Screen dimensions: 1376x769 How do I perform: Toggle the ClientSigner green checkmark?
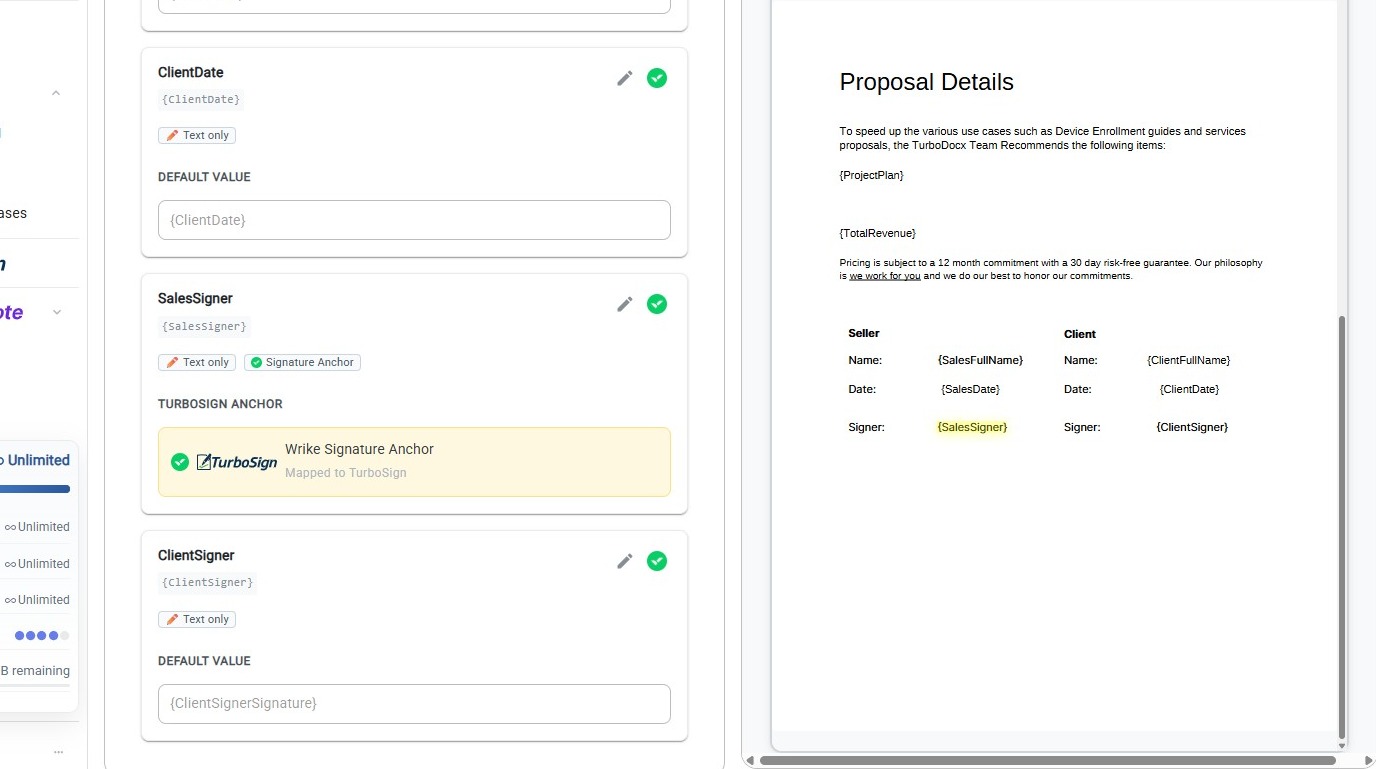pyautogui.click(x=657, y=561)
